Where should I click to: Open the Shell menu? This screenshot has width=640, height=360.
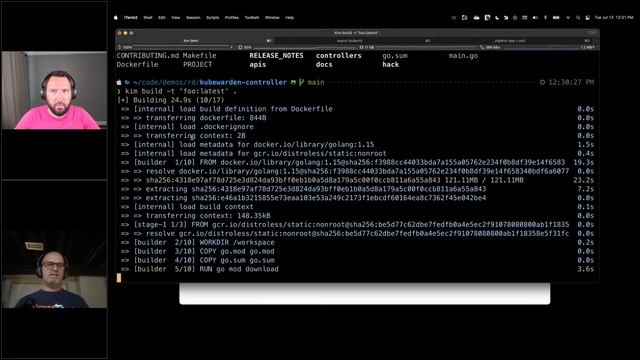tap(148, 18)
